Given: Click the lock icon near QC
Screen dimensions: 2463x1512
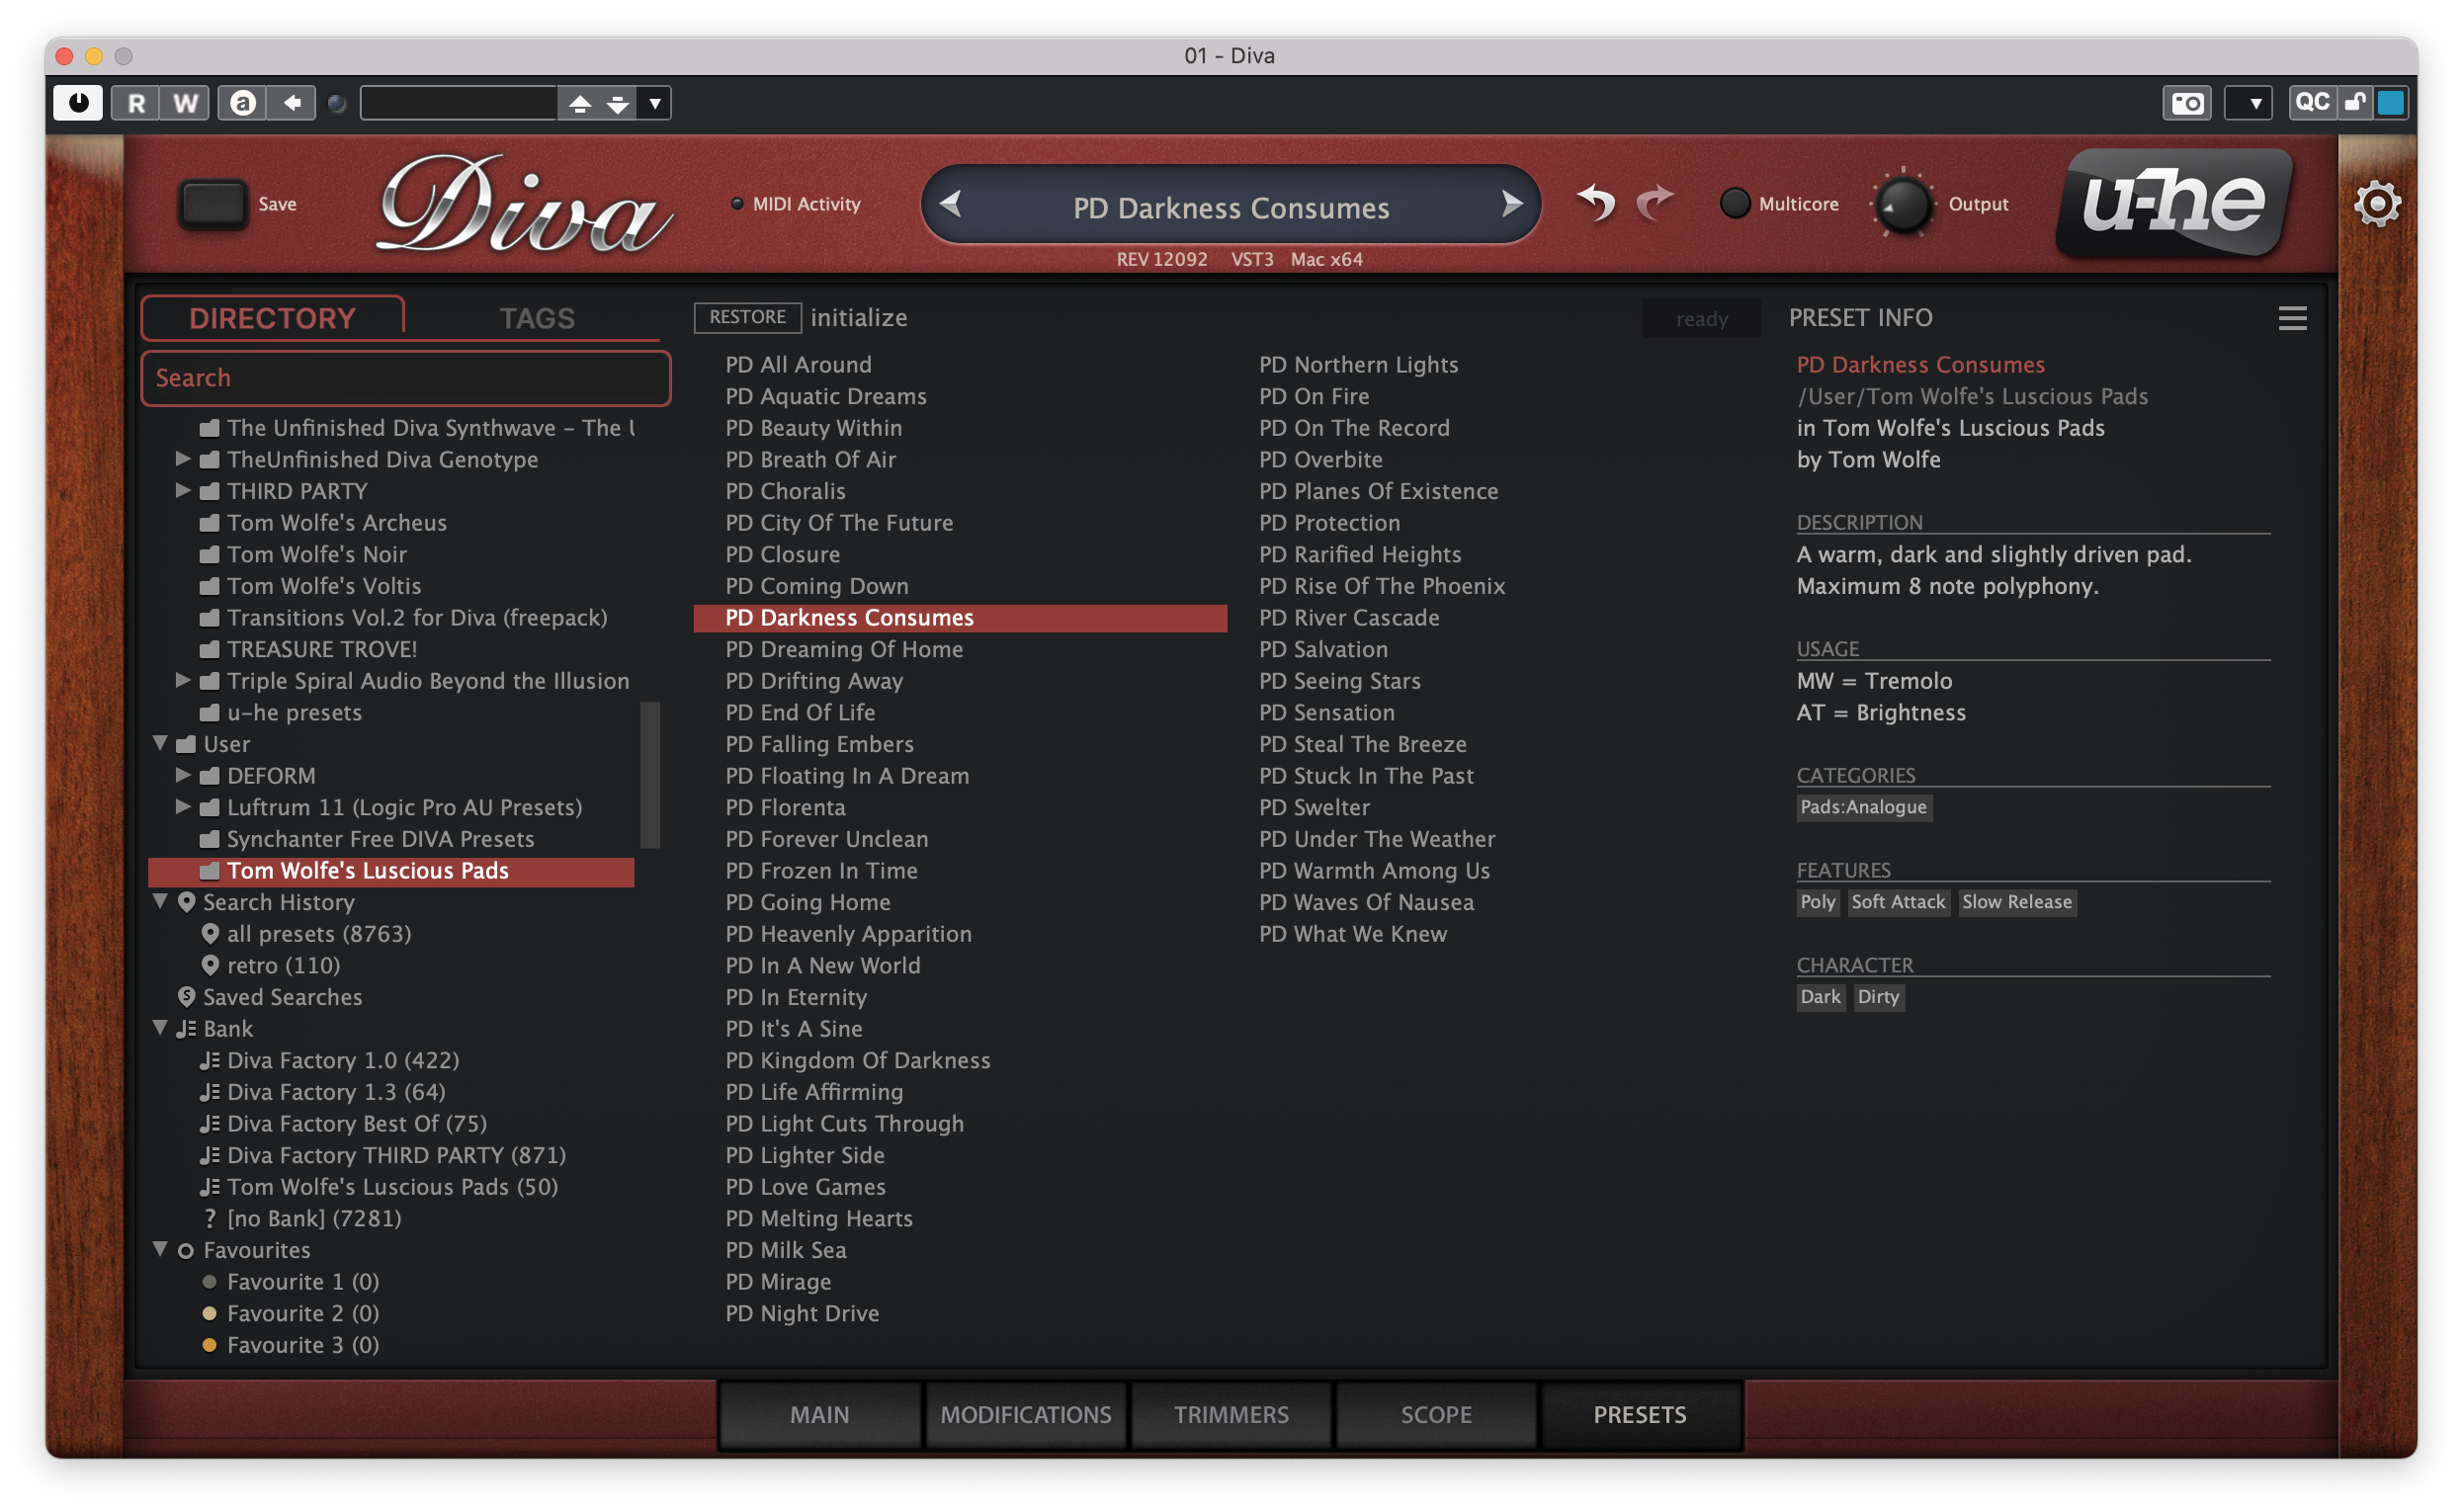Looking at the screenshot, I should [2354, 102].
